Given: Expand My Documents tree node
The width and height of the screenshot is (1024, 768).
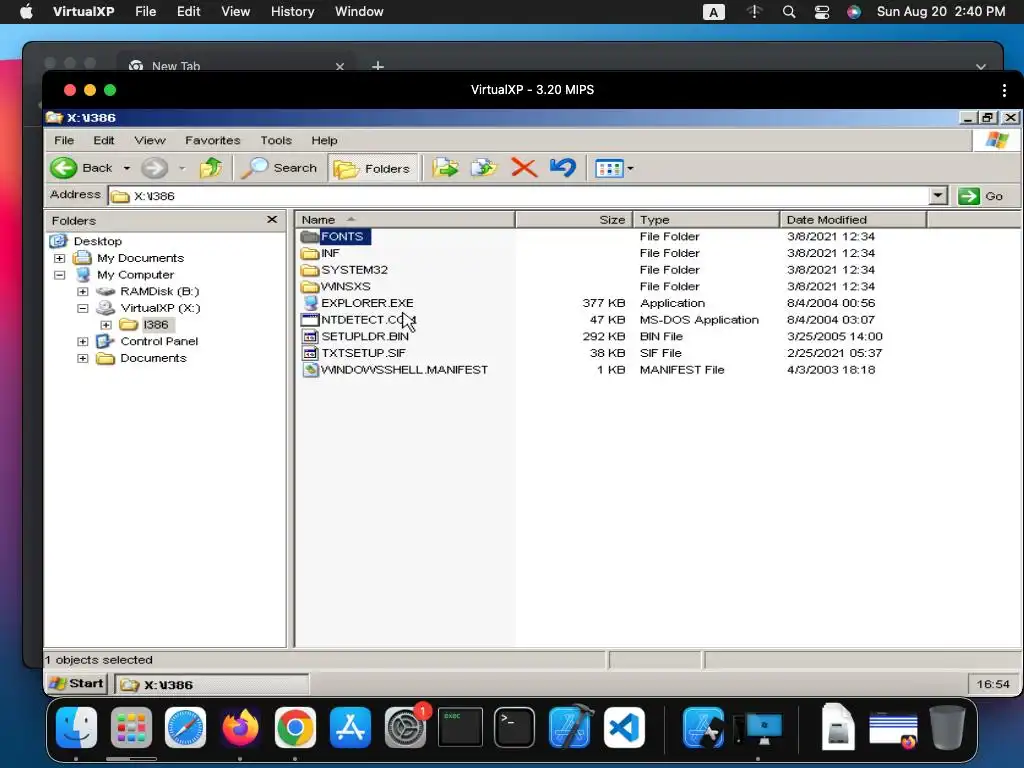Looking at the screenshot, I should [x=59, y=258].
